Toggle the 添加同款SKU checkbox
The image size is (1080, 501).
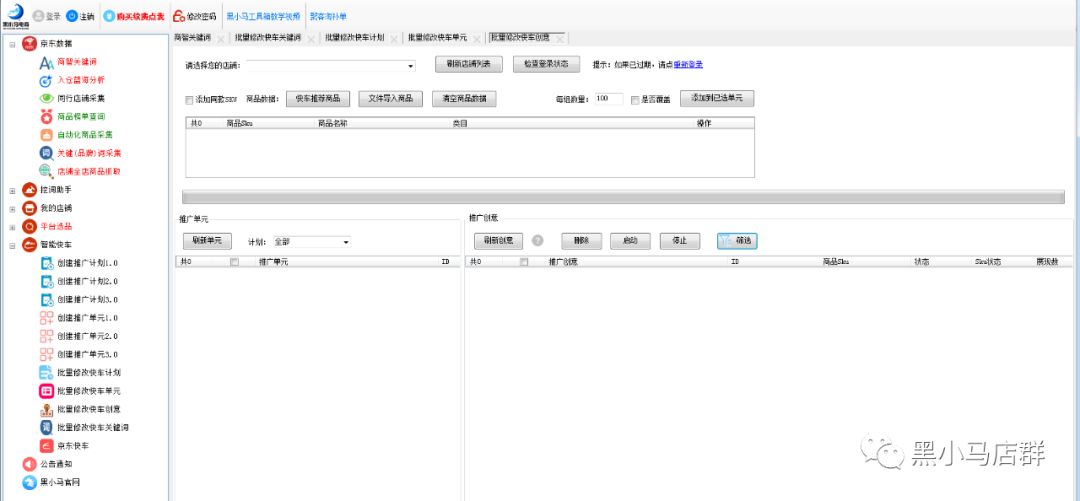[x=189, y=99]
